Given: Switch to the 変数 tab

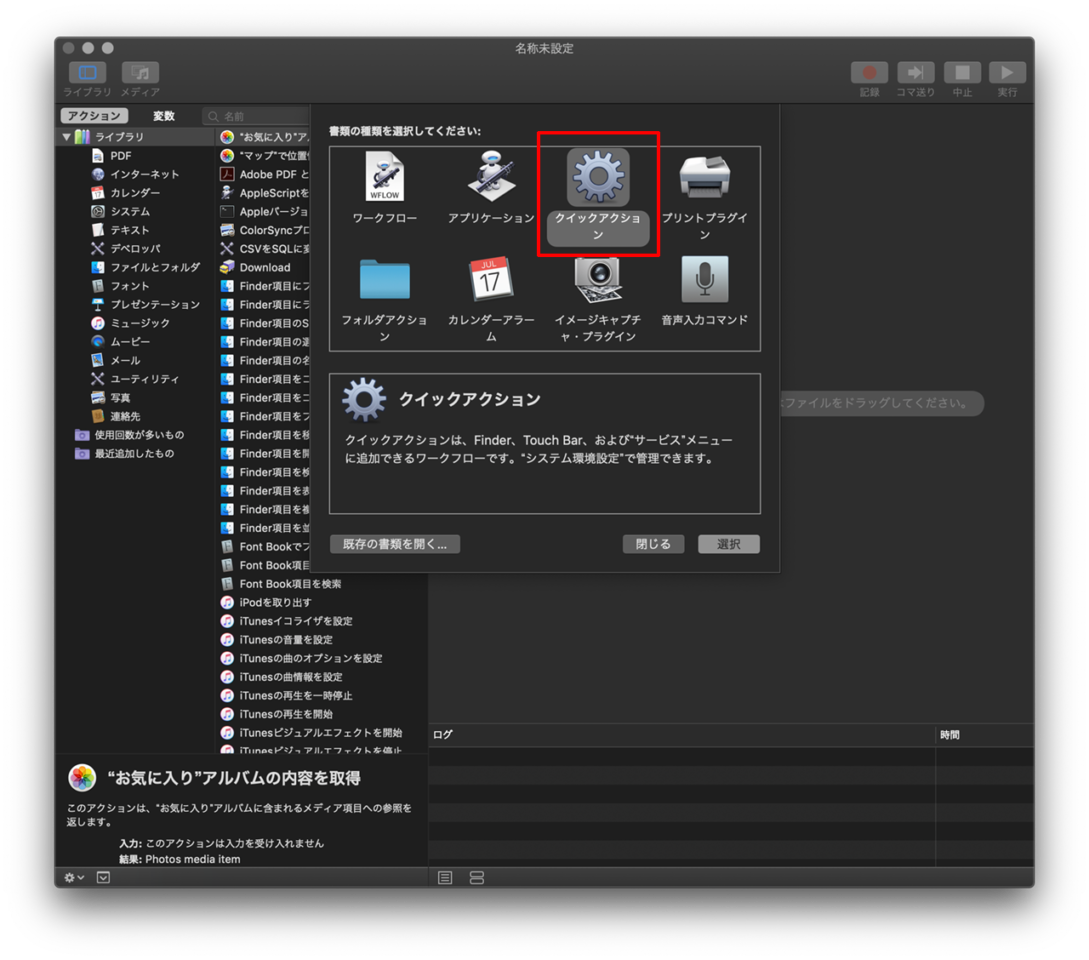Looking at the screenshot, I should point(164,116).
